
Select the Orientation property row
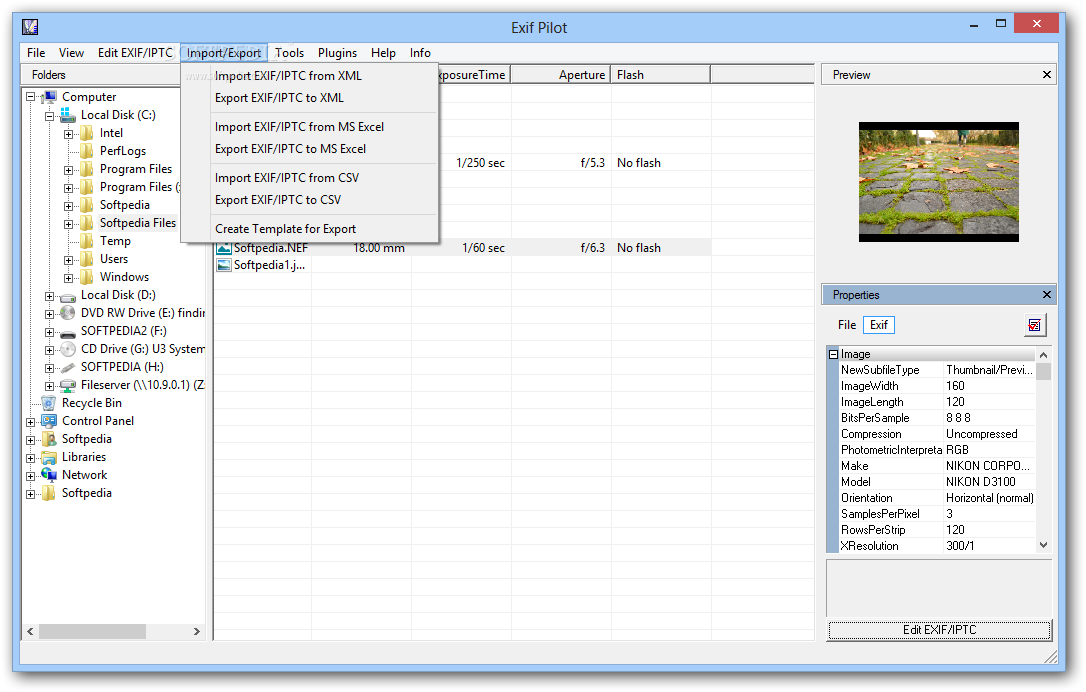(x=937, y=498)
